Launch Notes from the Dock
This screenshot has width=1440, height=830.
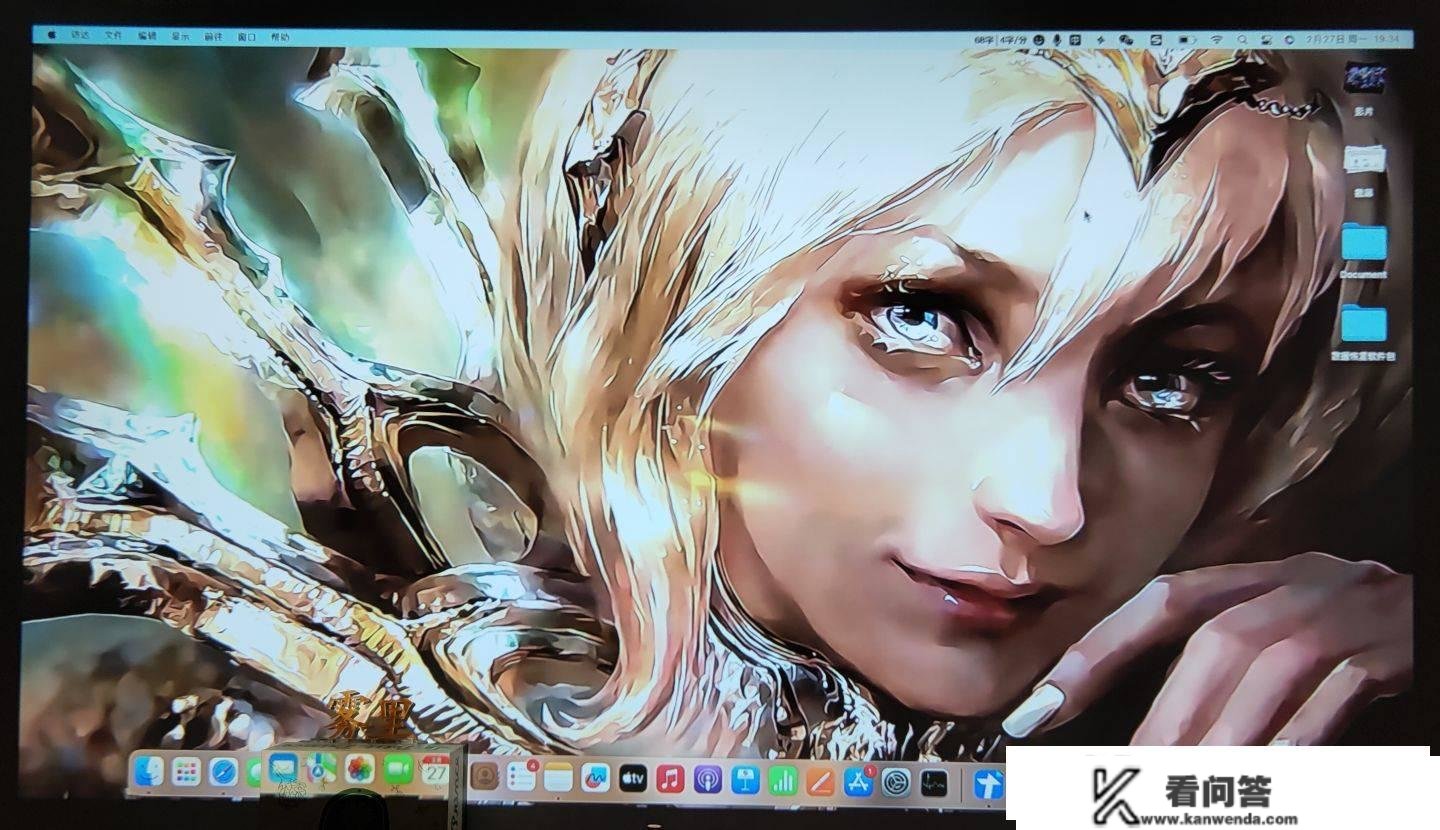(x=558, y=777)
